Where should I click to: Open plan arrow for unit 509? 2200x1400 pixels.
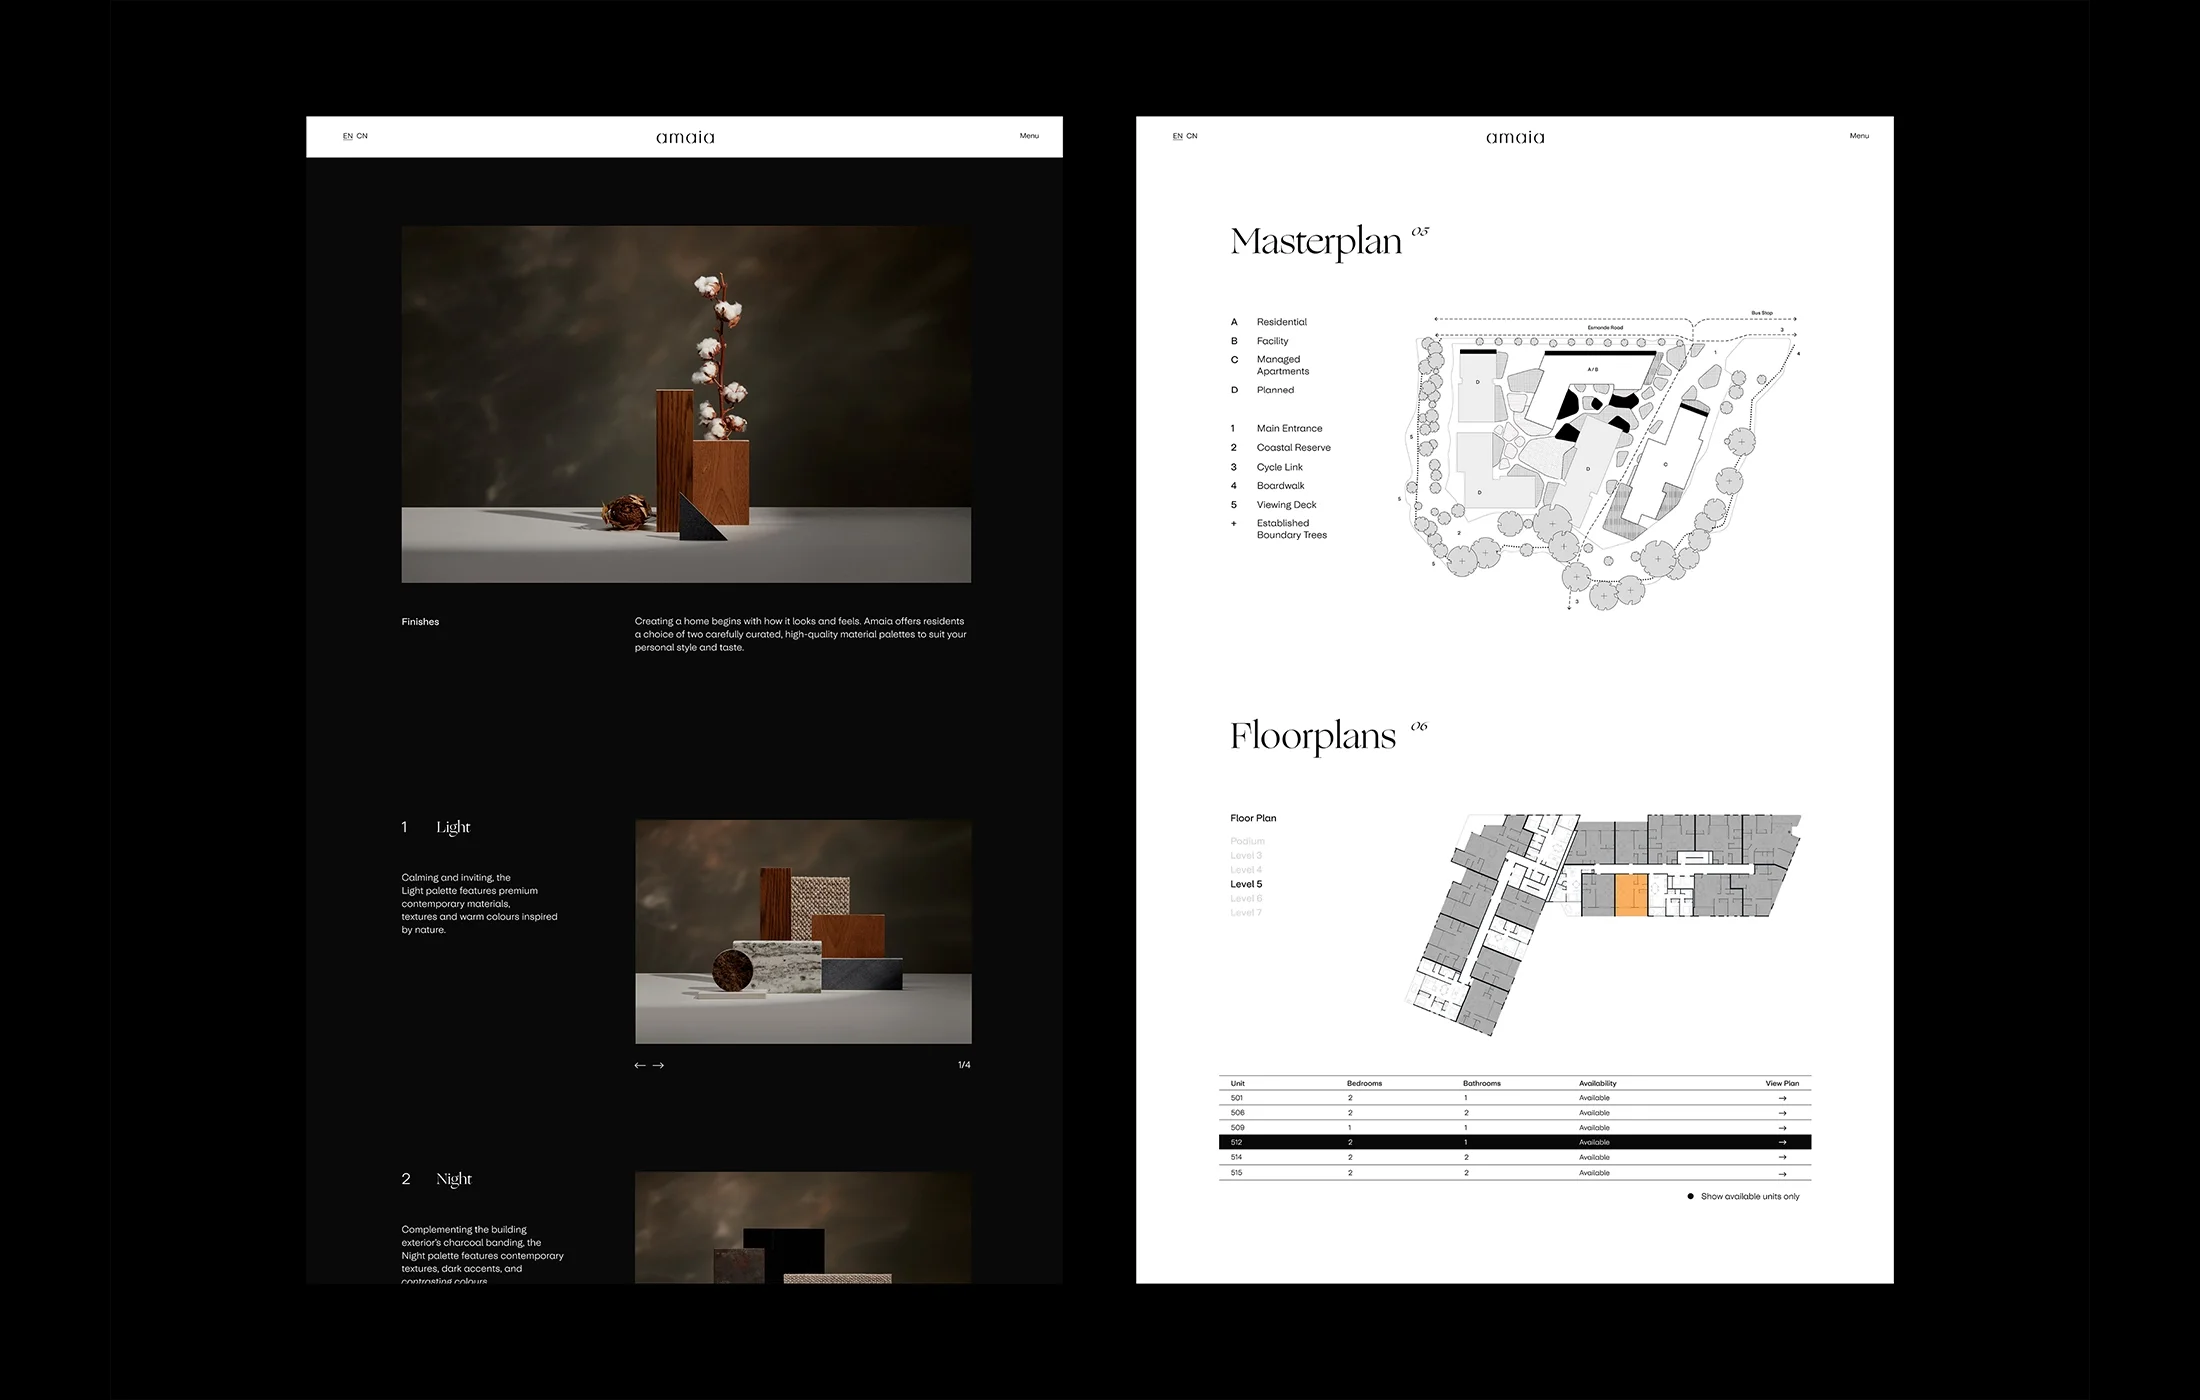(x=1782, y=1128)
